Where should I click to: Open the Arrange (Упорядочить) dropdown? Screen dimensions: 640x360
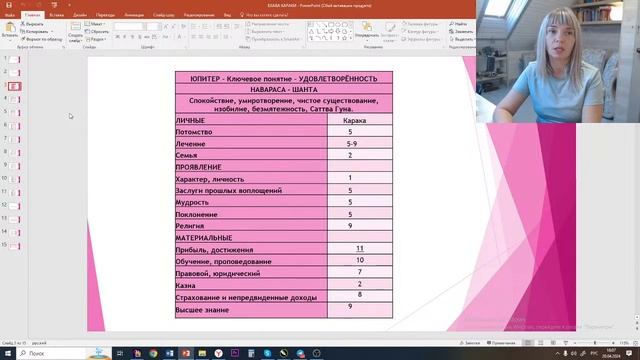367,31
